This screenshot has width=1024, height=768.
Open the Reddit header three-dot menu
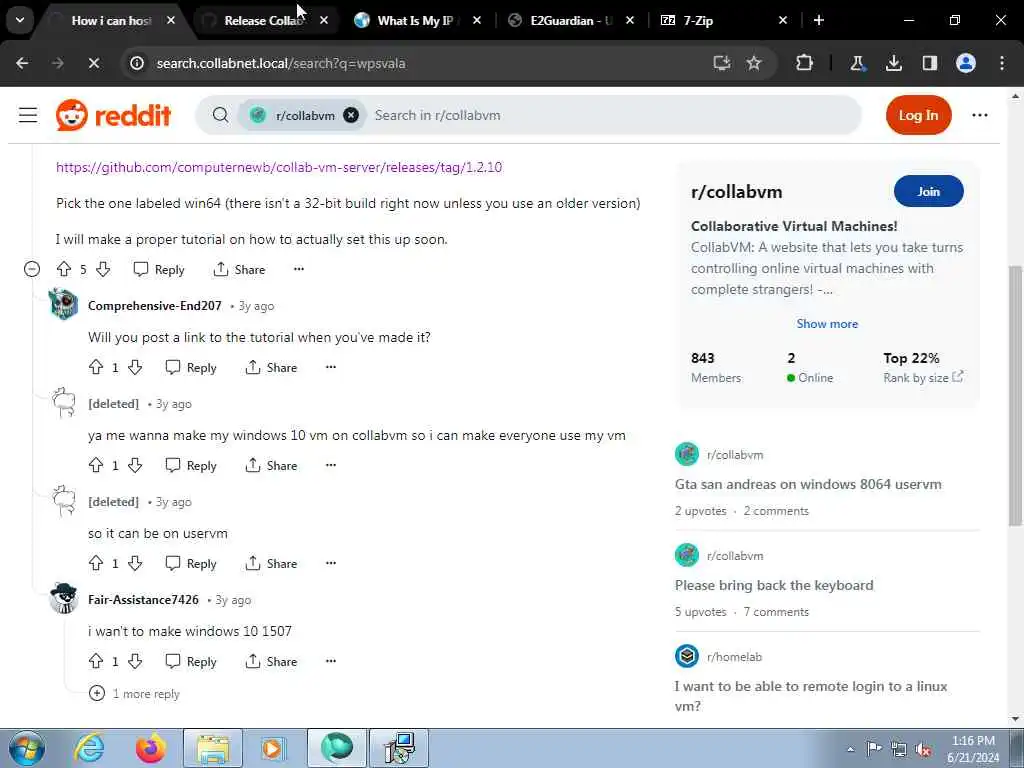(x=980, y=116)
